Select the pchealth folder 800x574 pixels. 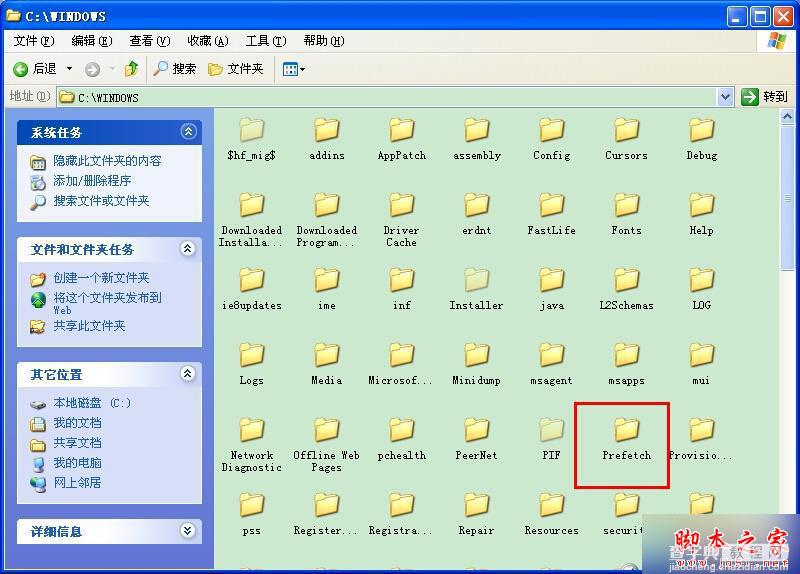tap(402, 439)
